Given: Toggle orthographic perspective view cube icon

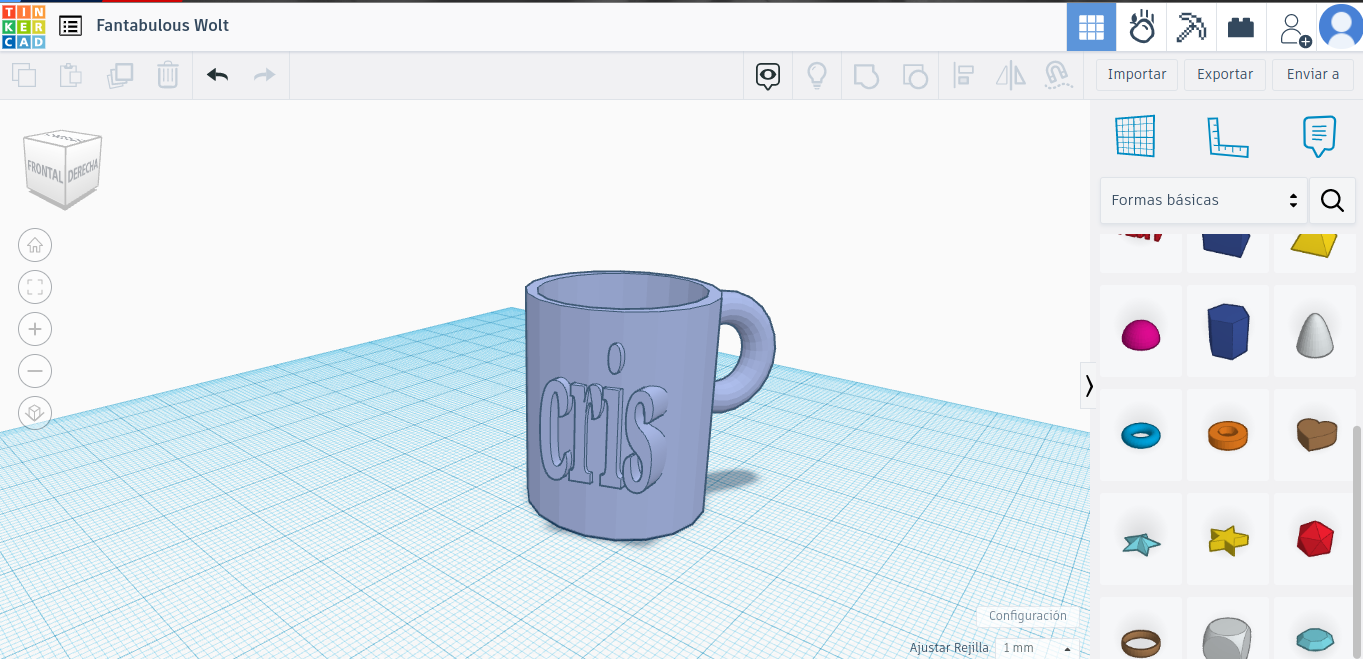Looking at the screenshot, I should pos(35,413).
